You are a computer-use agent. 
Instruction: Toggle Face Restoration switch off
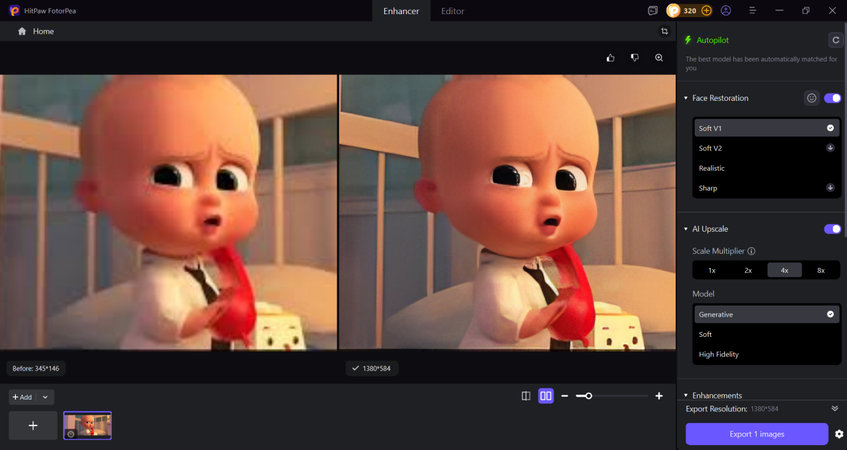pyautogui.click(x=832, y=98)
